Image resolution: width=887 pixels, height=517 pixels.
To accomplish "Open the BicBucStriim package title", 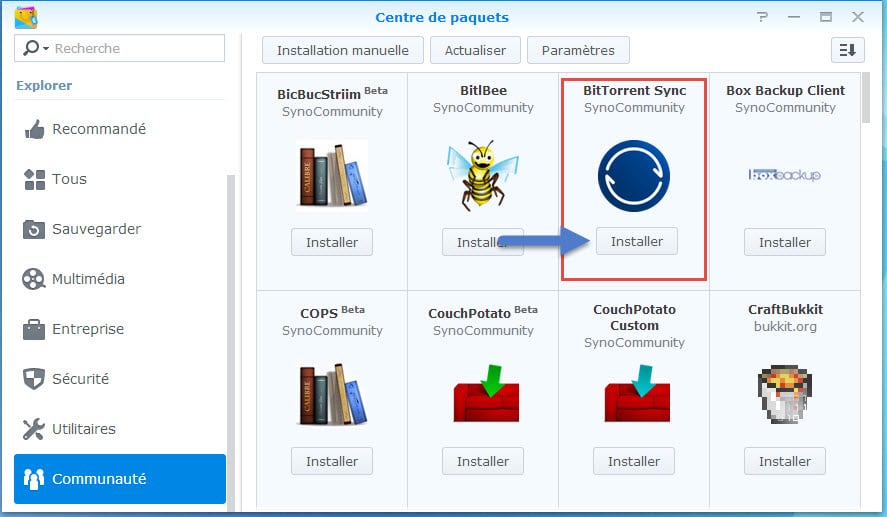I will coord(319,94).
